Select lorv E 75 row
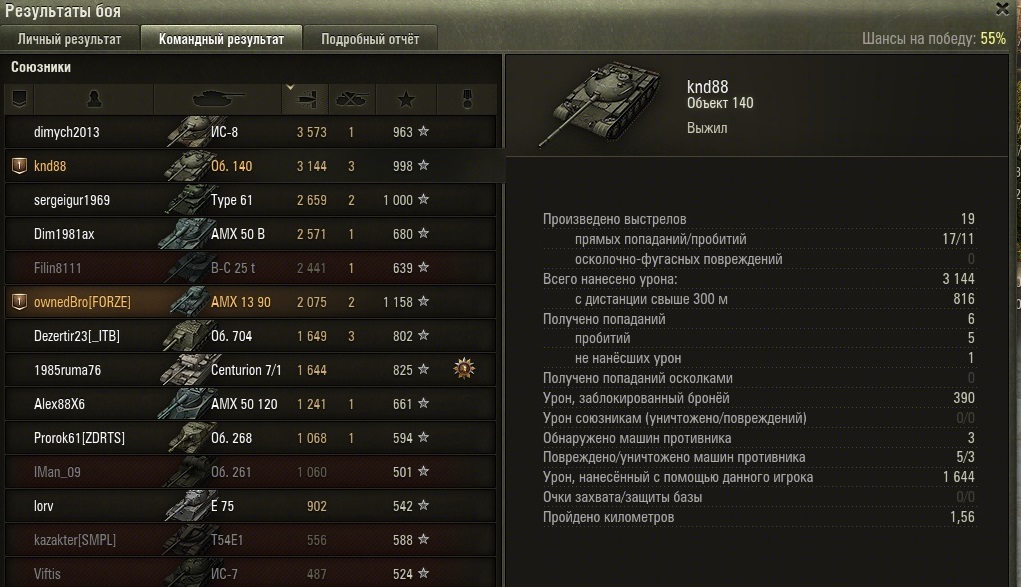This screenshot has width=1021, height=587. [x=251, y=506]
